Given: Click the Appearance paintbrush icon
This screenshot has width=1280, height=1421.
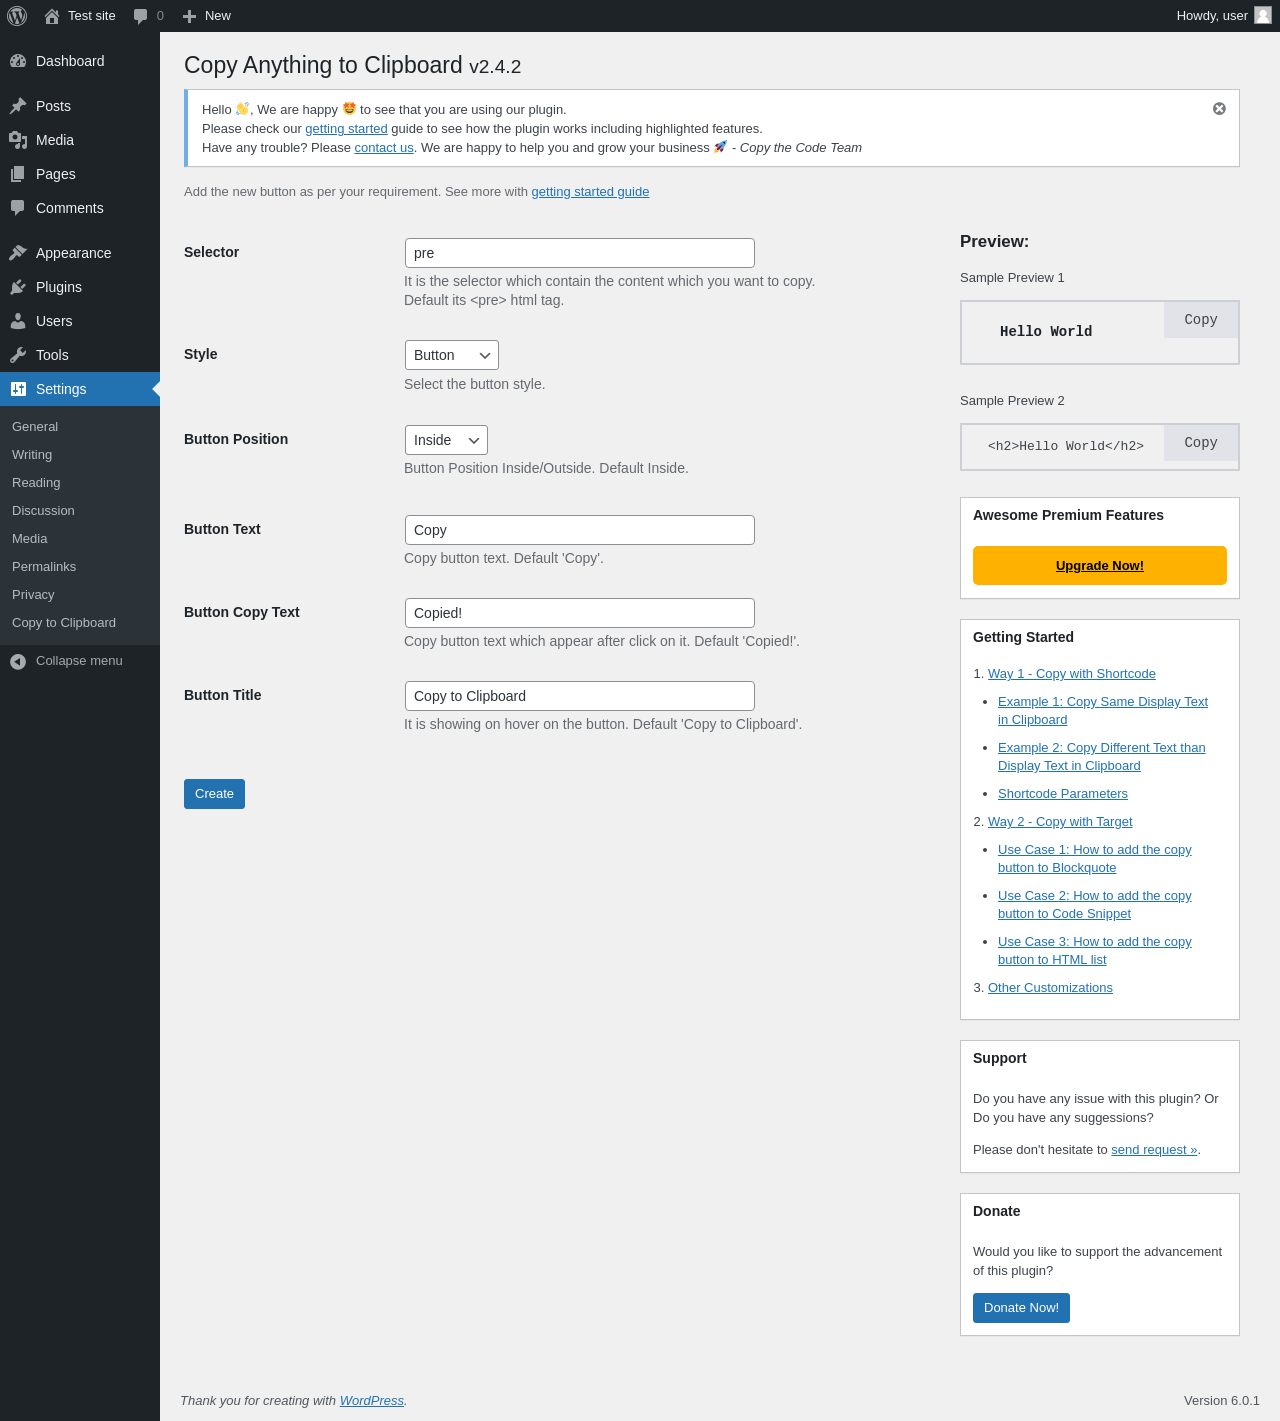Looking at the screenshot, I should [18, 253].
